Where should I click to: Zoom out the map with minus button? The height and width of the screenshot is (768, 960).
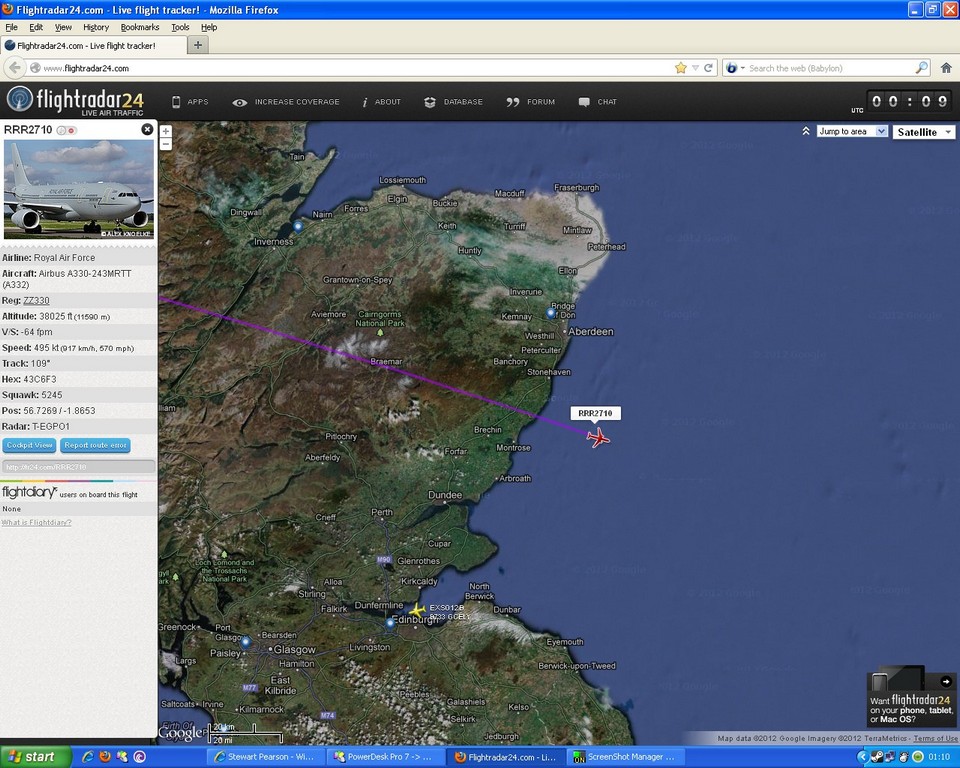(166, 144)
